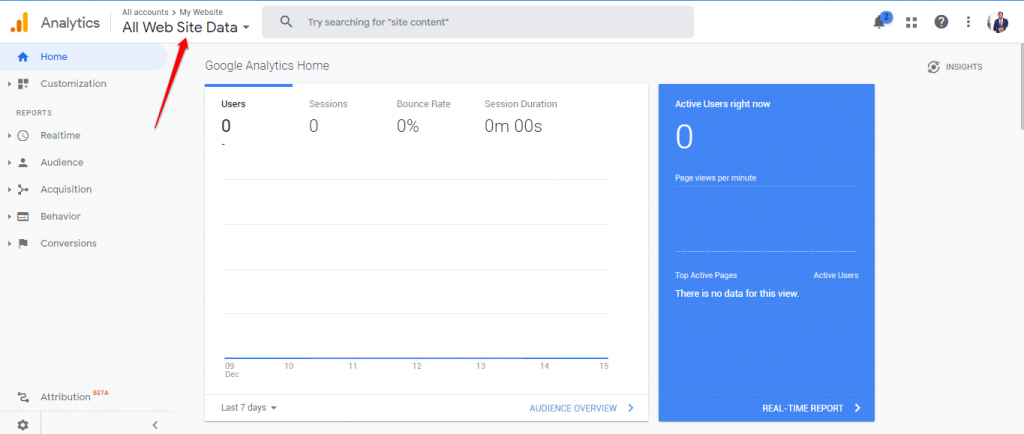Click the search input field
1024x434 pixels.
tap(478, 22)
